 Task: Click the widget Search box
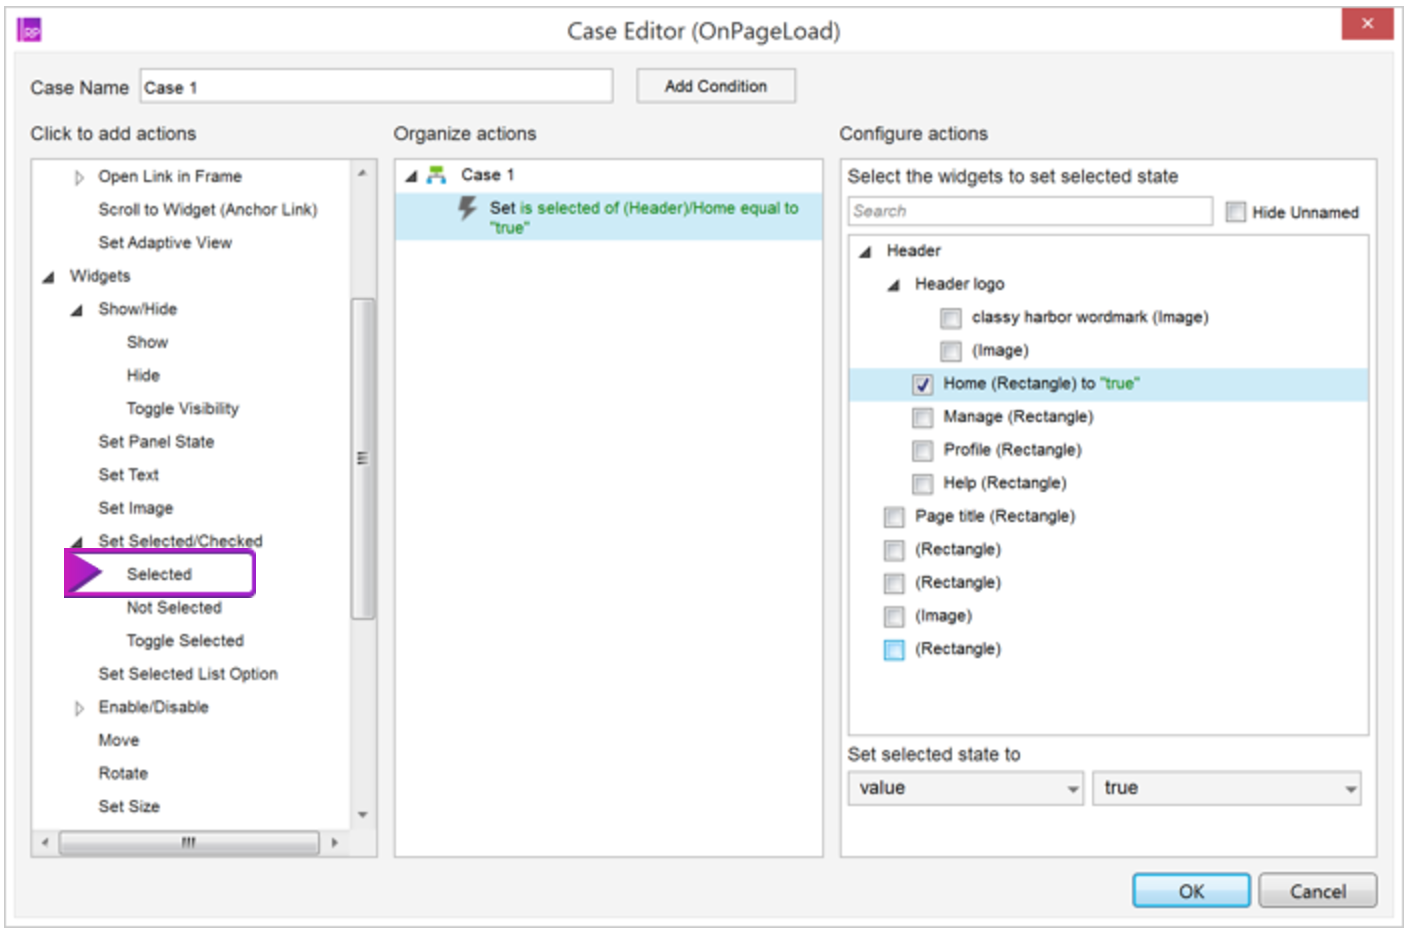click(x=1030, y=211)
